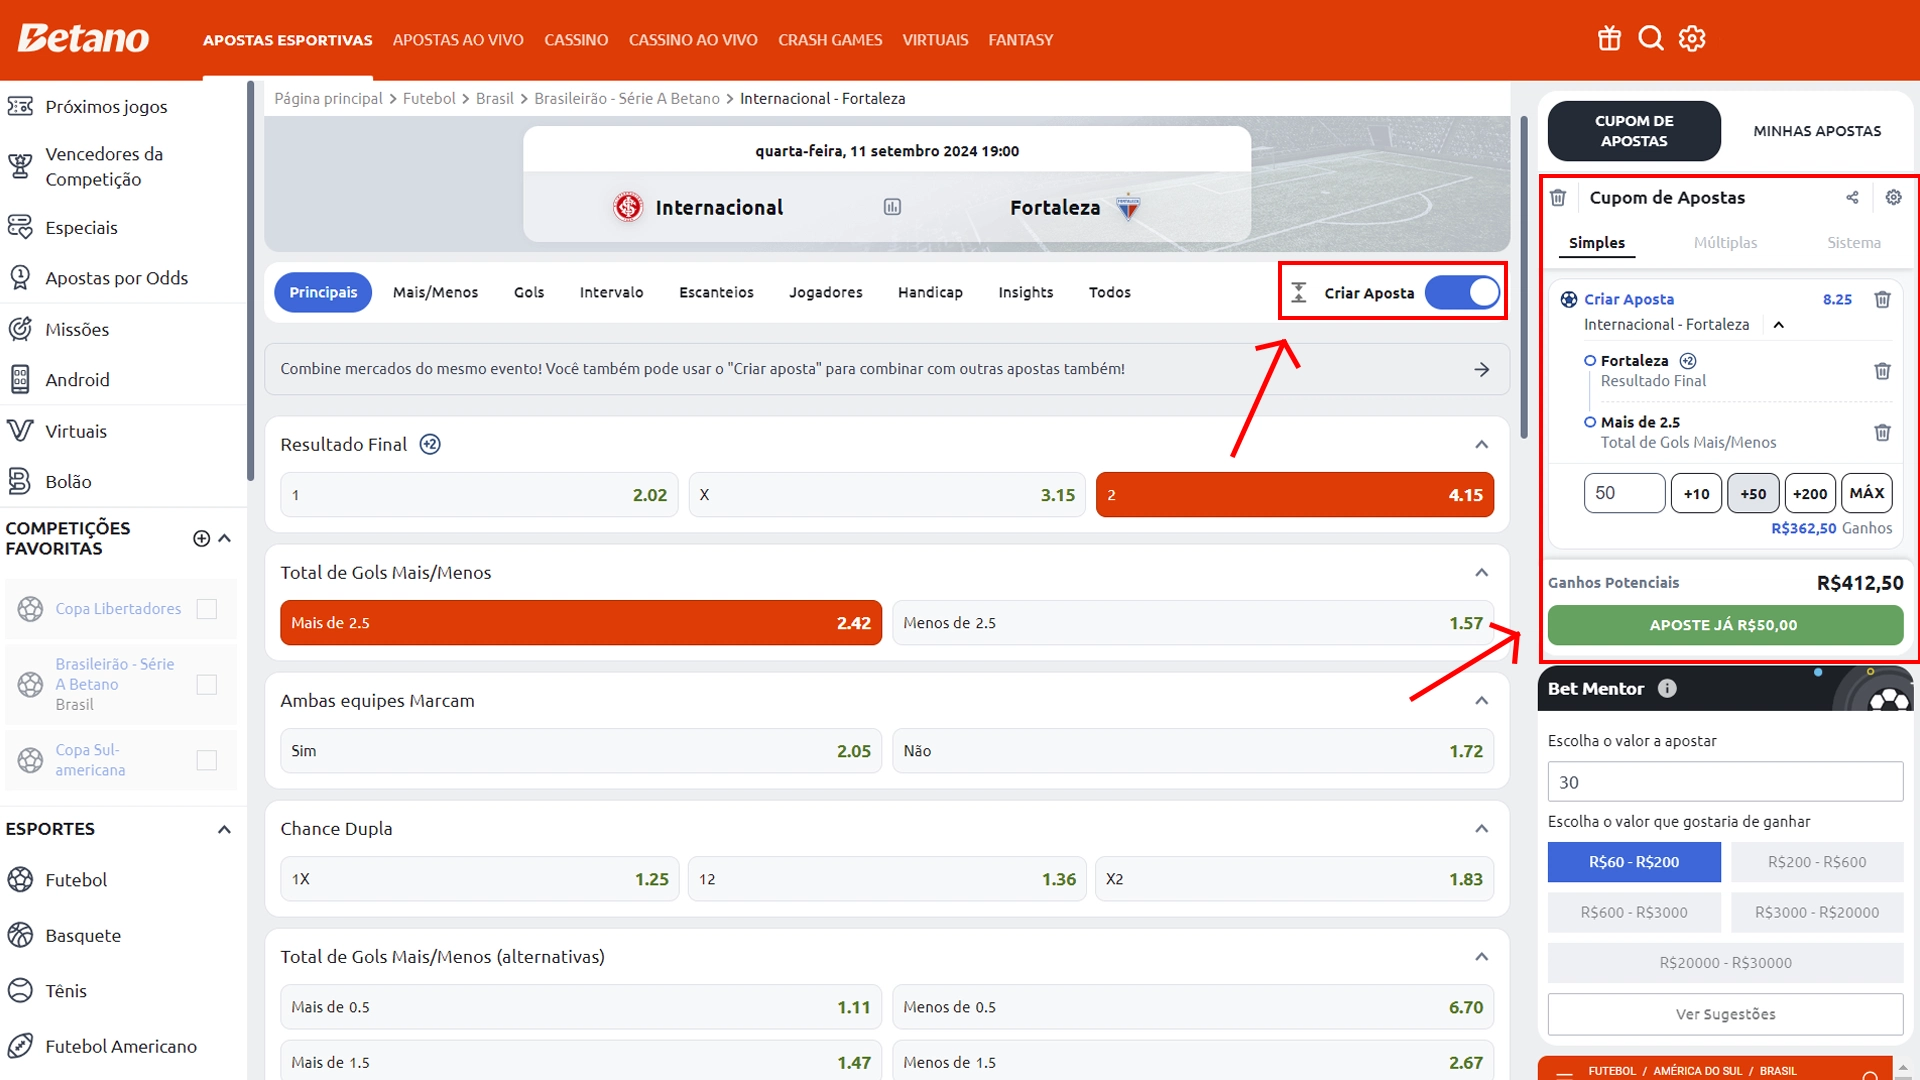Collapse the Resultado Final market
This screenshot has height=1080, width=1920.
(1482, 444)
